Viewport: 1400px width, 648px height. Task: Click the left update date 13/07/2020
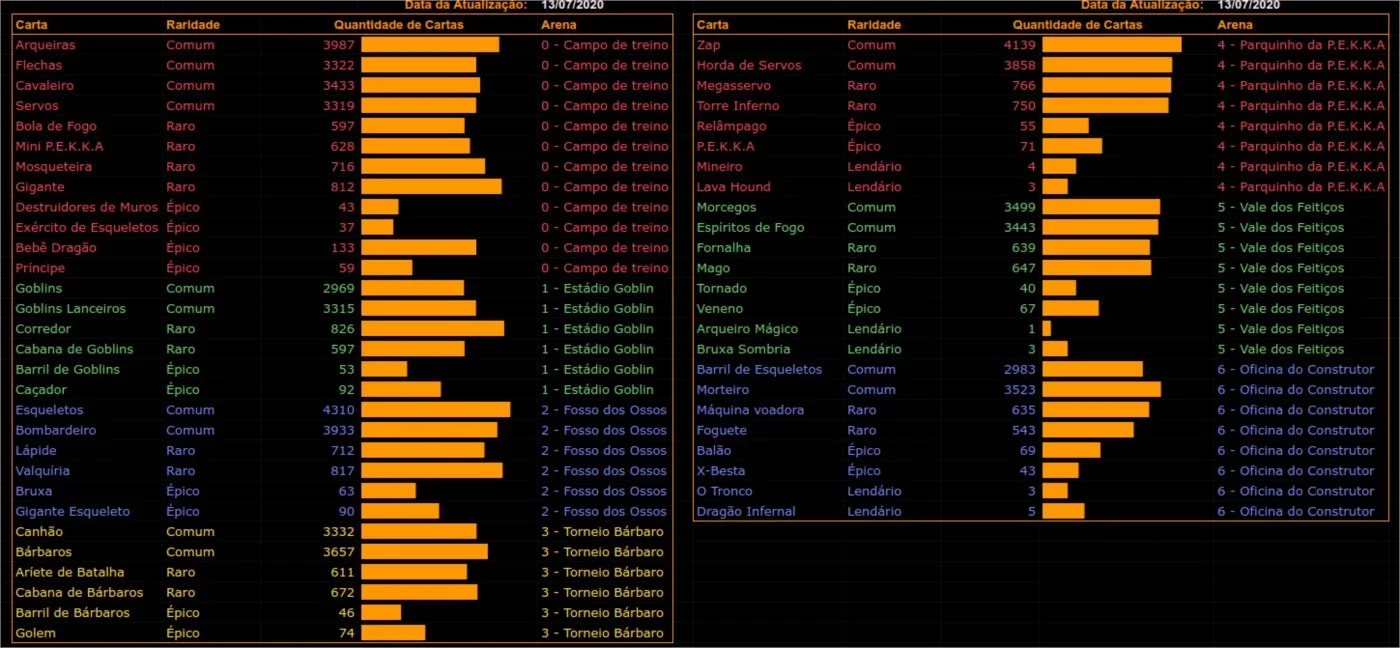click(x=573, y=5)
